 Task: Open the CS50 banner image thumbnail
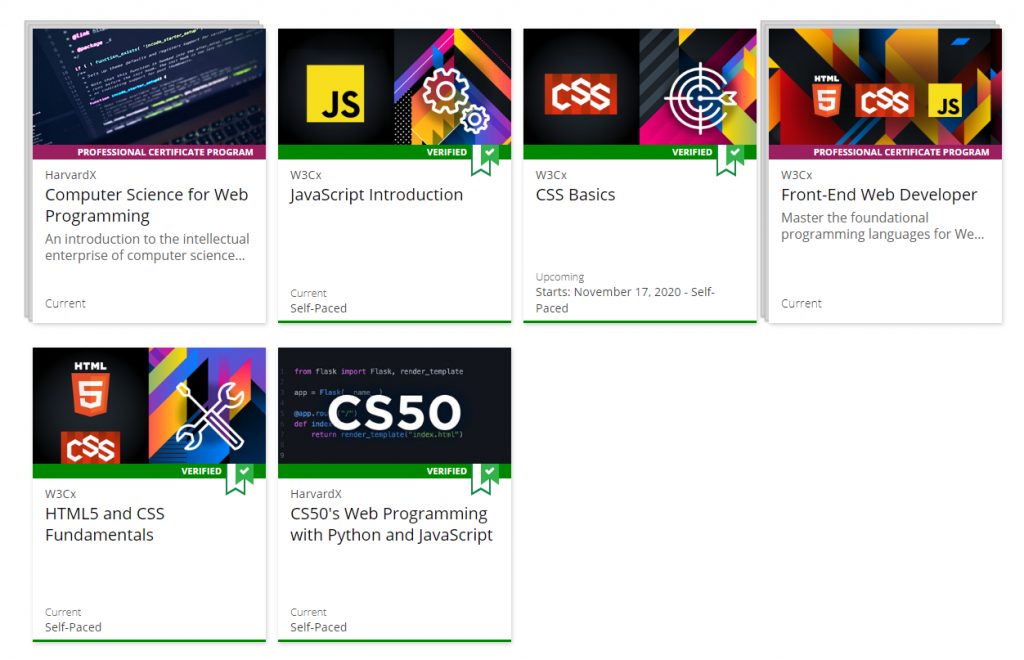click(394, 405)
